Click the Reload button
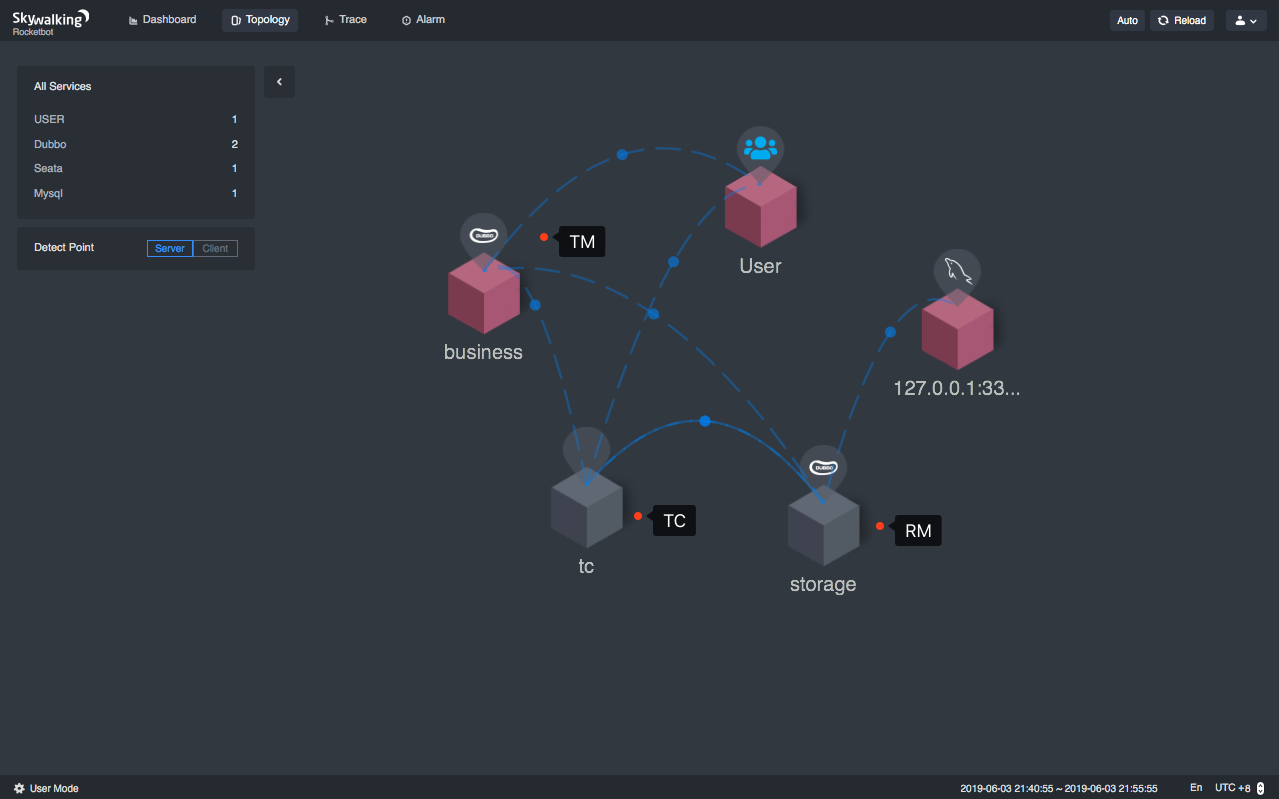Viewport: 1279px width, 799px height. point(1182,20)
